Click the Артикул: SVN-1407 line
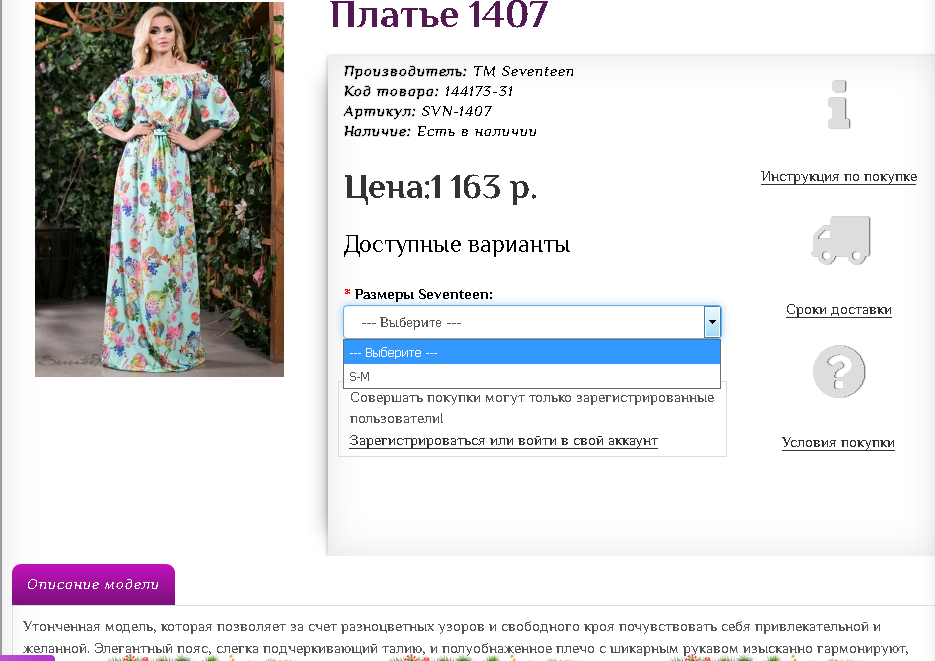Screen dimensions: 935x661 pyautogui.click(x=418, y=111)
